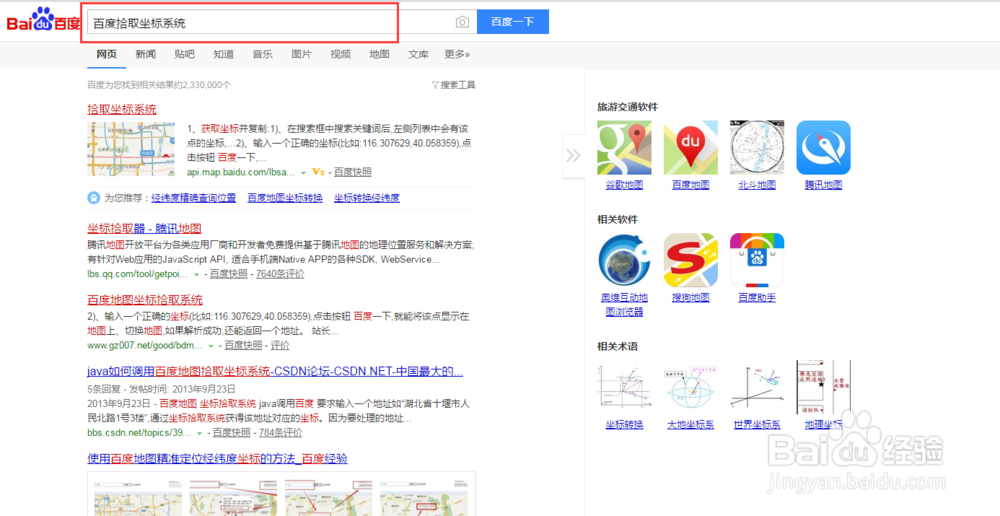Open 经纬度精确查询位置 suggestion

[194, 198]
